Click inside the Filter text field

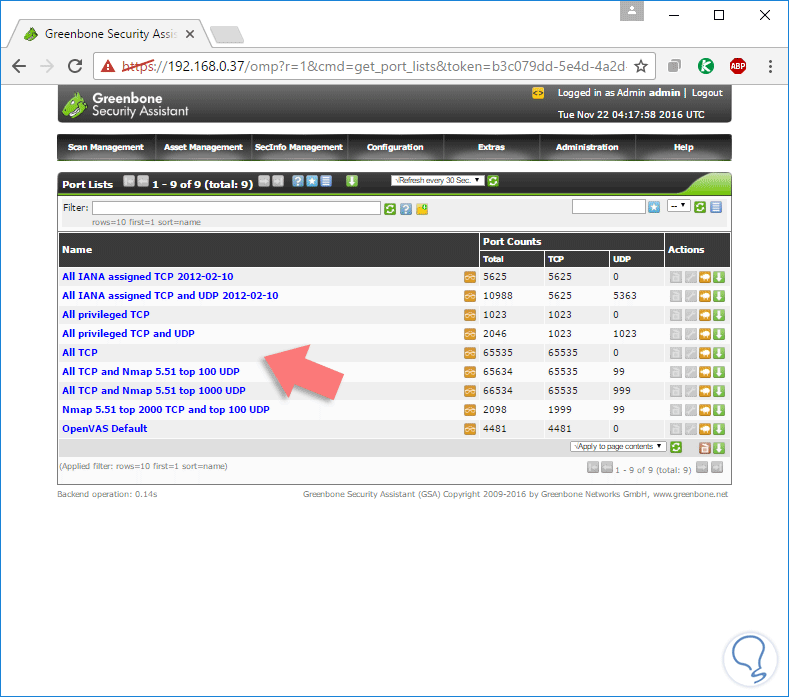(x=236, y=208)
